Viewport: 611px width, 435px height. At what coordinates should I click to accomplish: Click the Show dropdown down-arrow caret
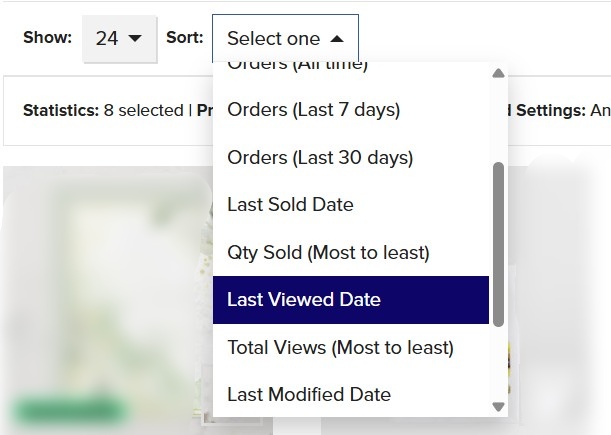click(135, 38)
